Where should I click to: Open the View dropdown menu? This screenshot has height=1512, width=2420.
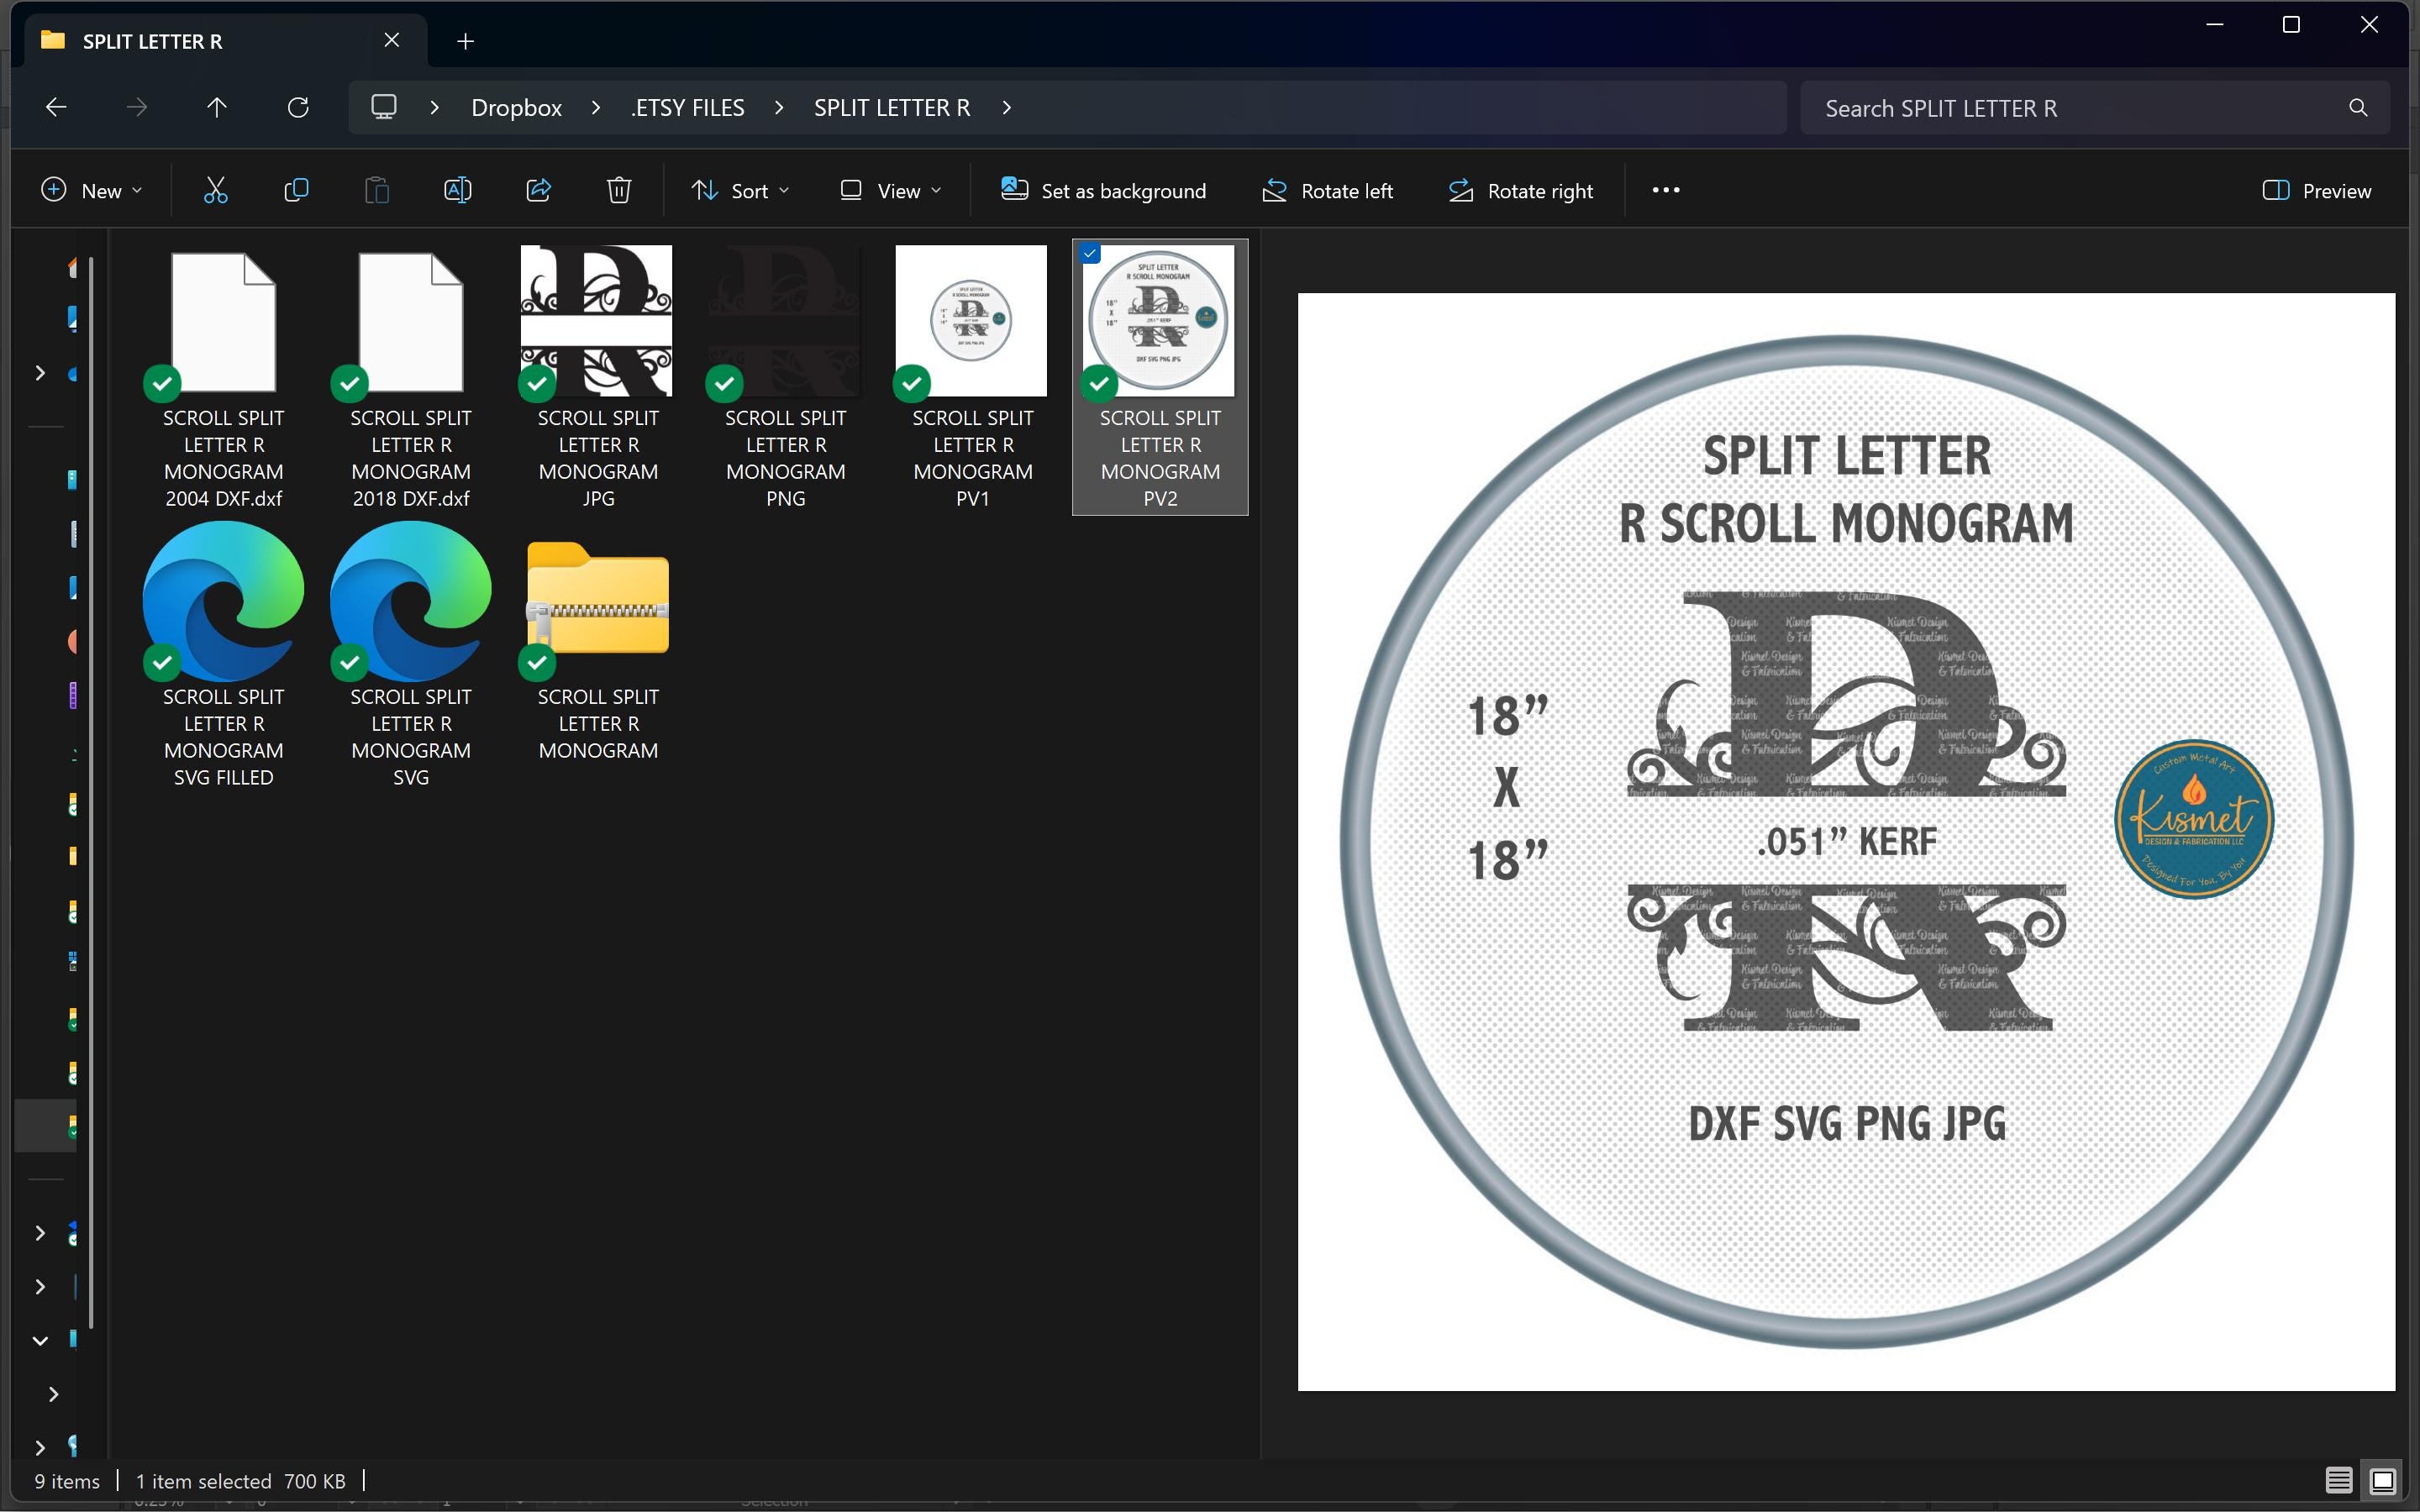[x=891, y=190]
